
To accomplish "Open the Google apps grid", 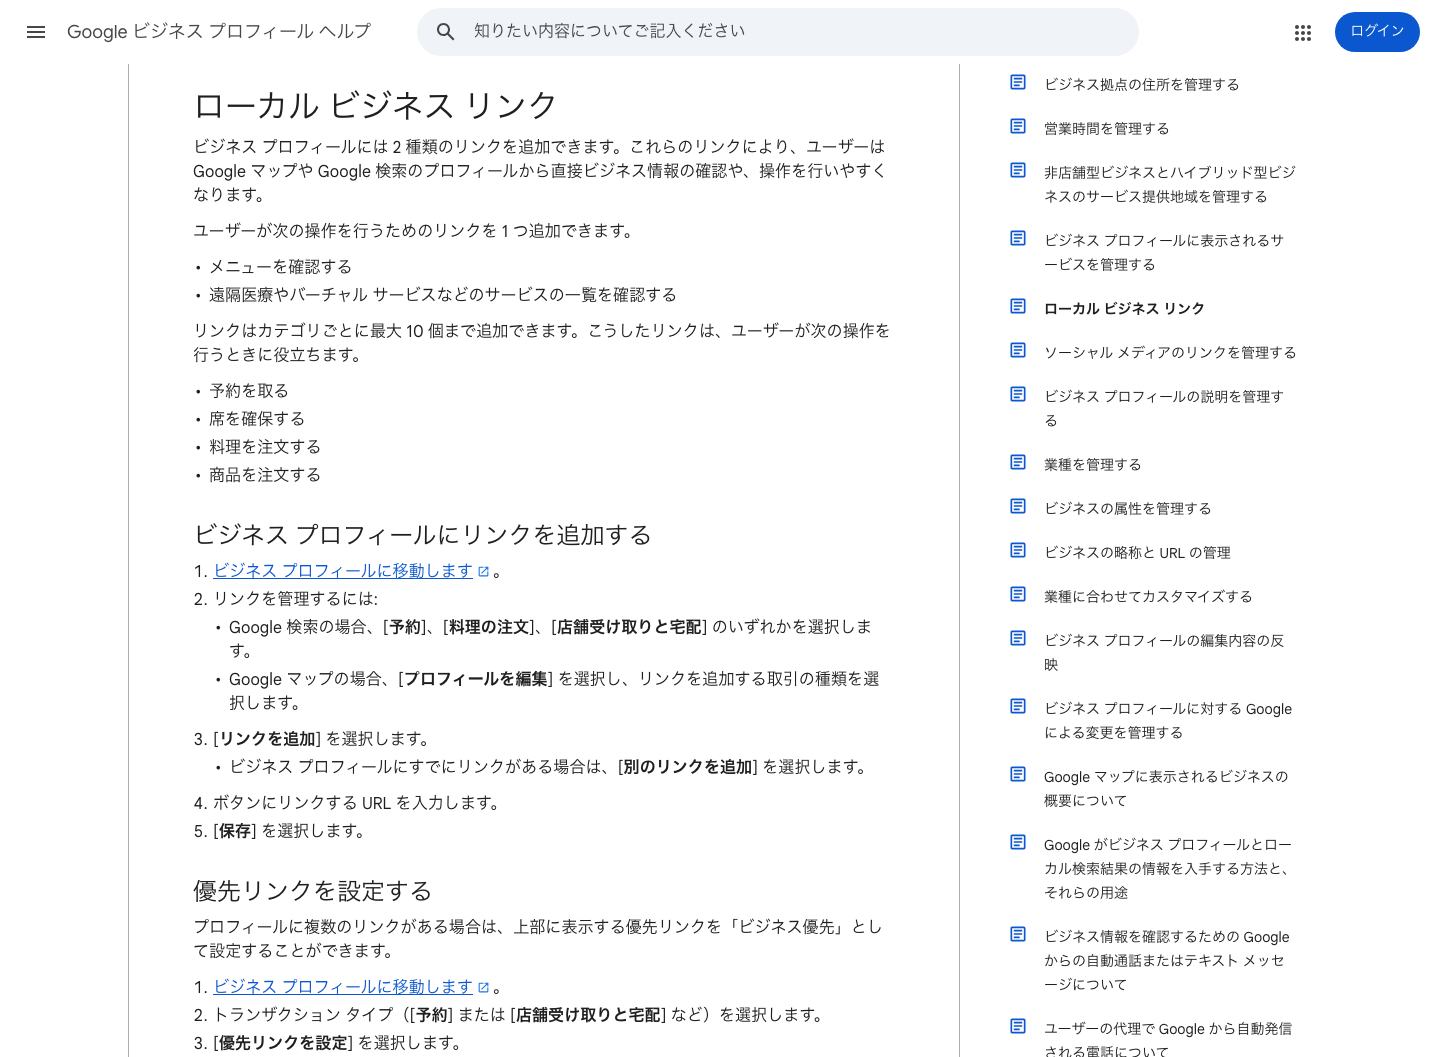I will [x=1302, y=32].
